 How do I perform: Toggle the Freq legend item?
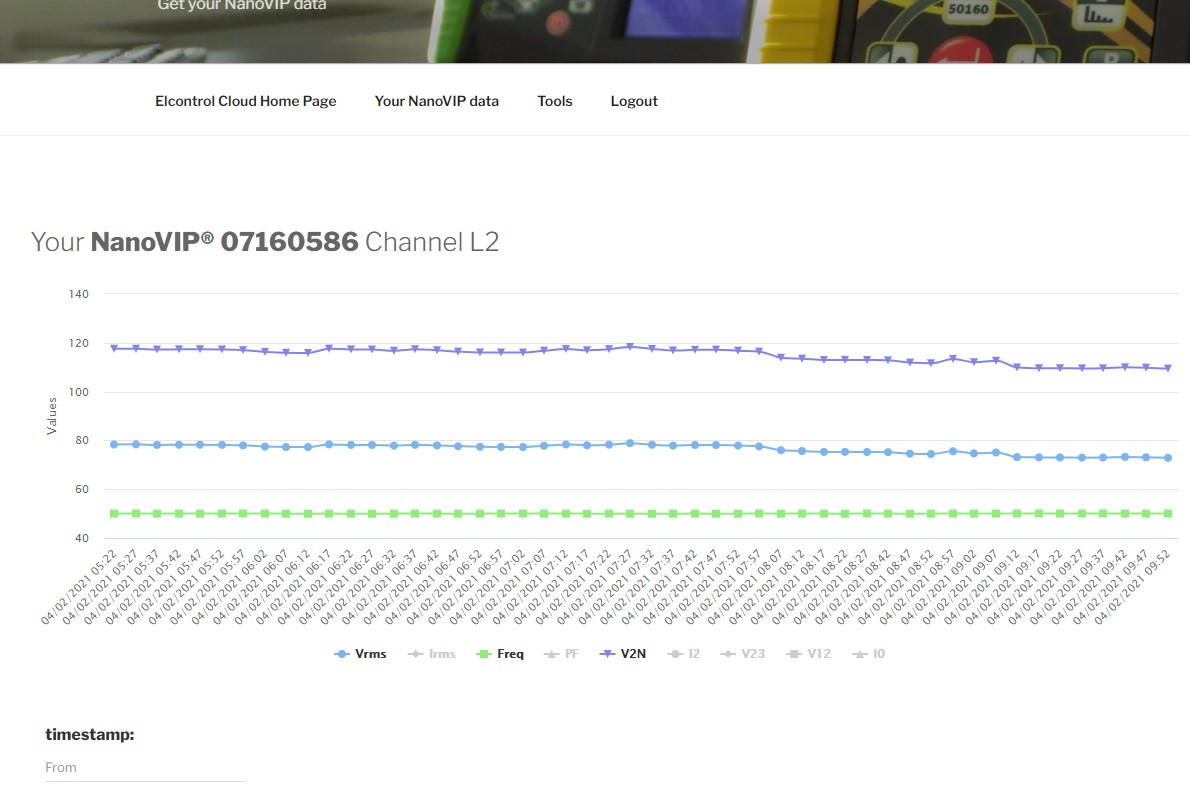point(501,654)
